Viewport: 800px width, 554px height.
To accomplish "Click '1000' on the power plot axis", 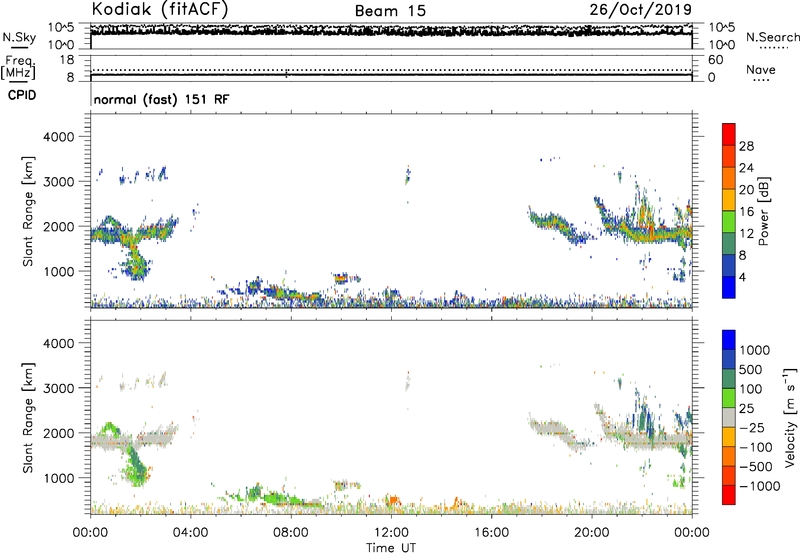I will pos(58,271).
